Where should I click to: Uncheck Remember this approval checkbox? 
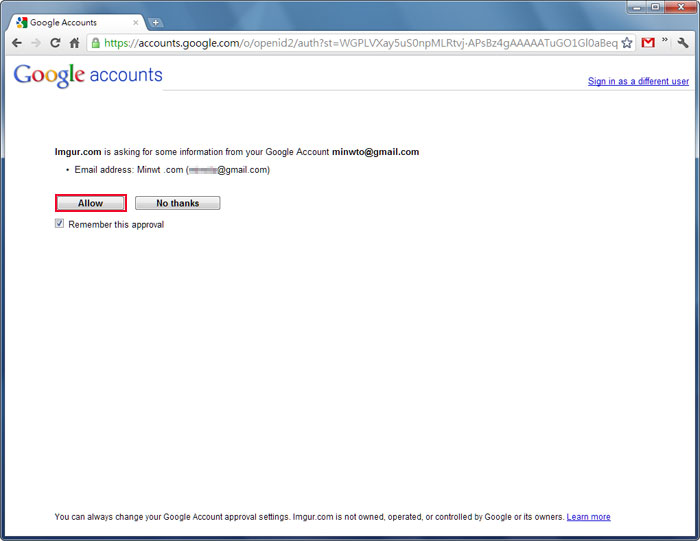pos(59,224)
